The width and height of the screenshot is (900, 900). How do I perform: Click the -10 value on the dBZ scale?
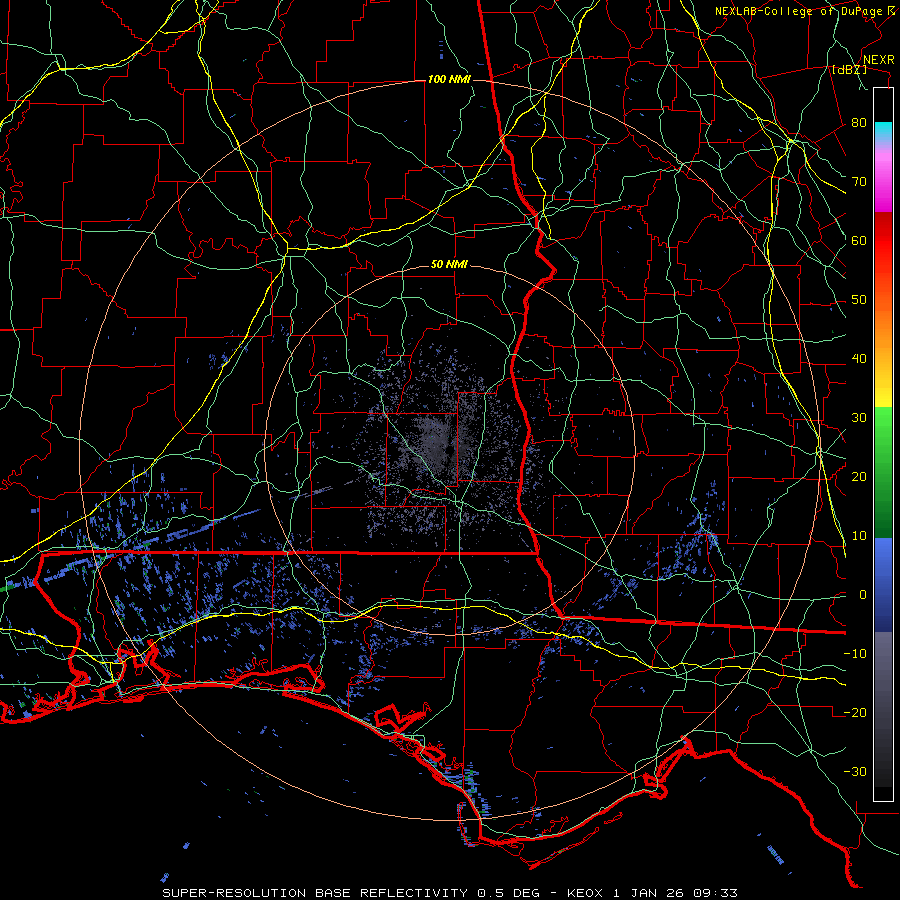(855, 654)
